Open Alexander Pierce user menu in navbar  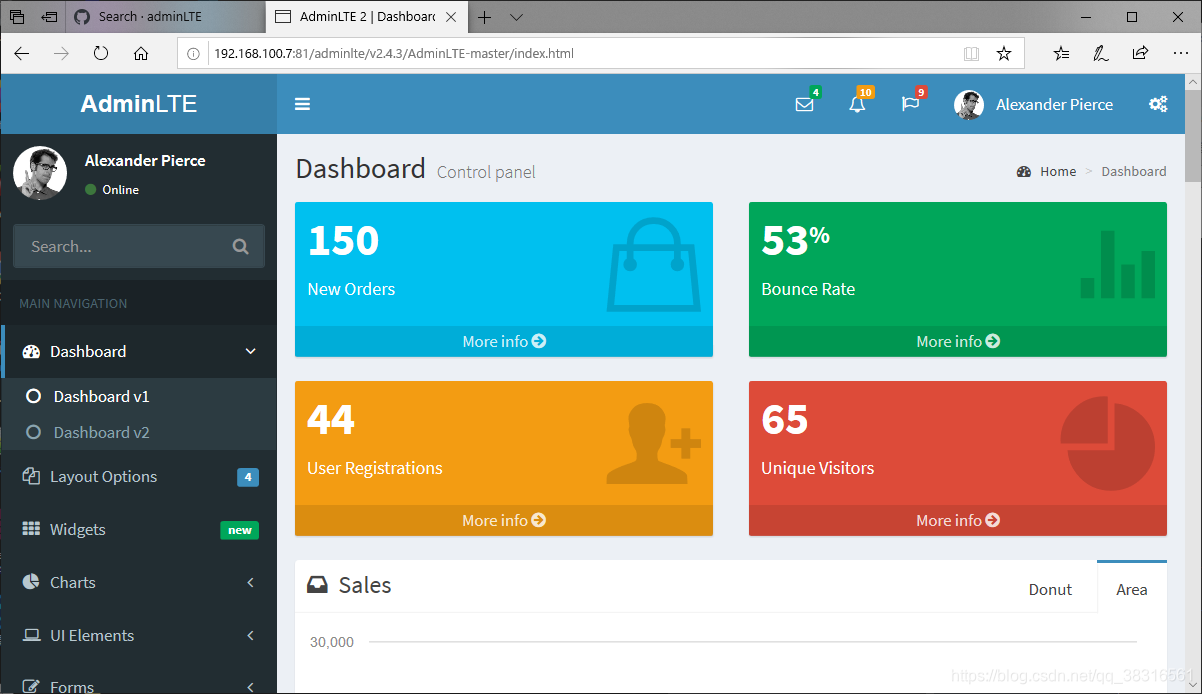(x=1034, y=104)
